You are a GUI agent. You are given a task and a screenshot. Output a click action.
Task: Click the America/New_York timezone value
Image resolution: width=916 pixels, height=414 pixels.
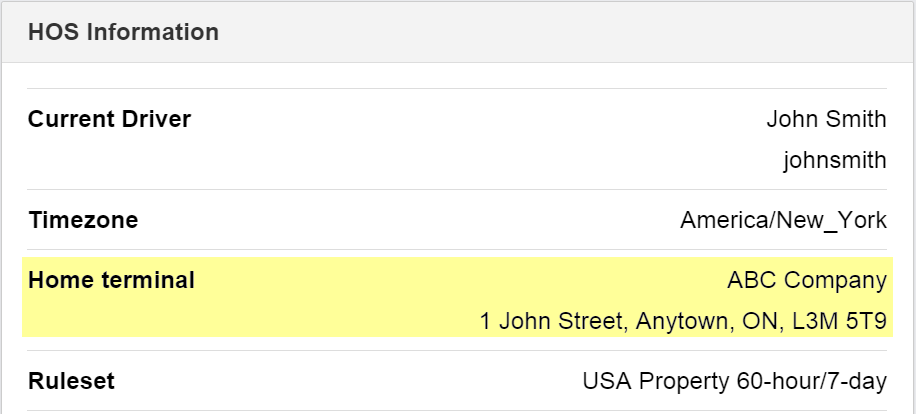[x=783, y=220]
